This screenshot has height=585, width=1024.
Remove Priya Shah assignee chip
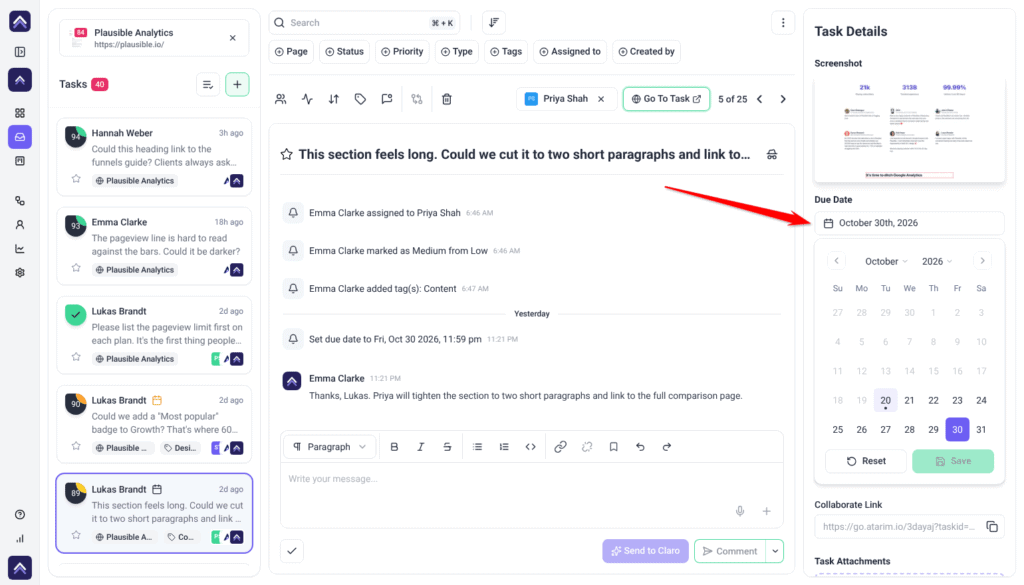(601, 99)
